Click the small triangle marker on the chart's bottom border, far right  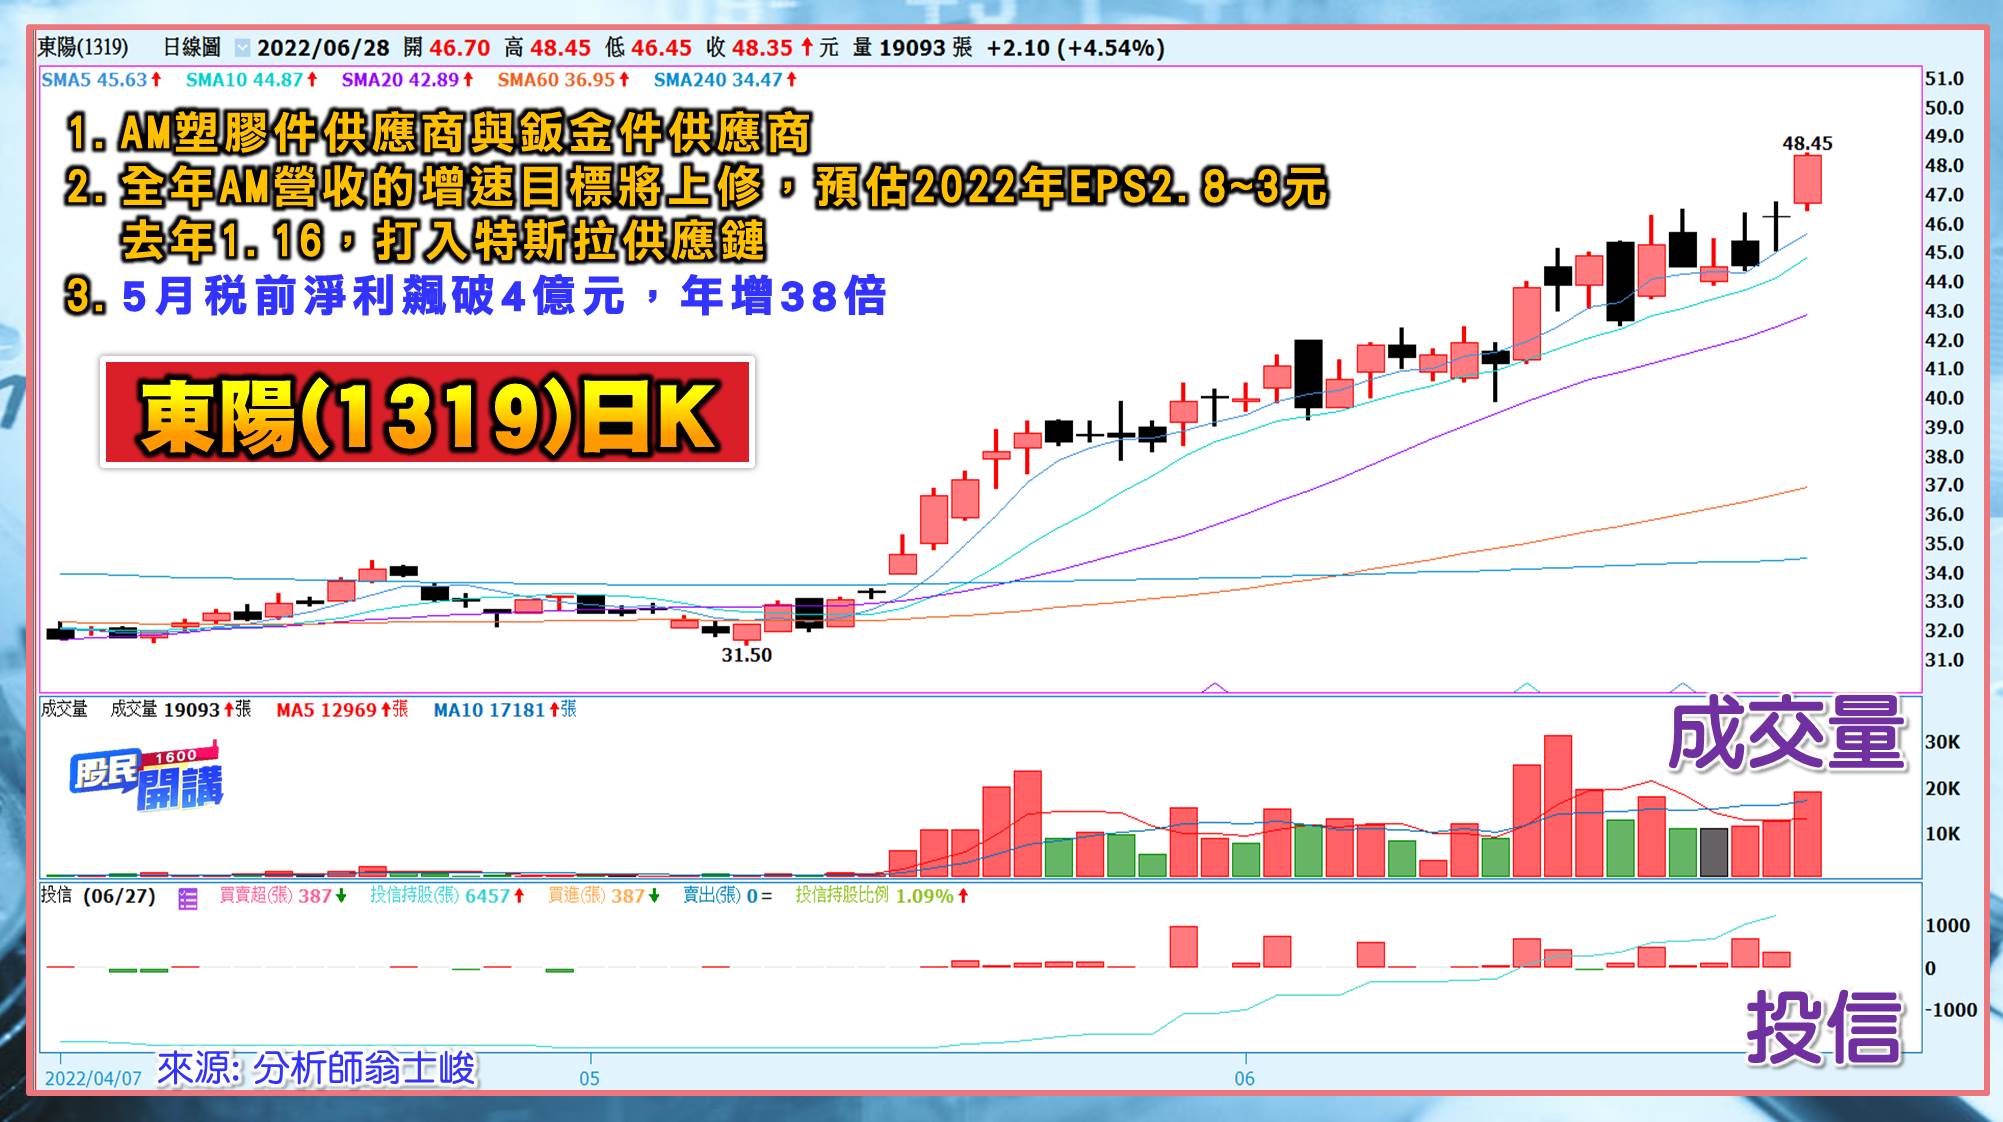1683,688
